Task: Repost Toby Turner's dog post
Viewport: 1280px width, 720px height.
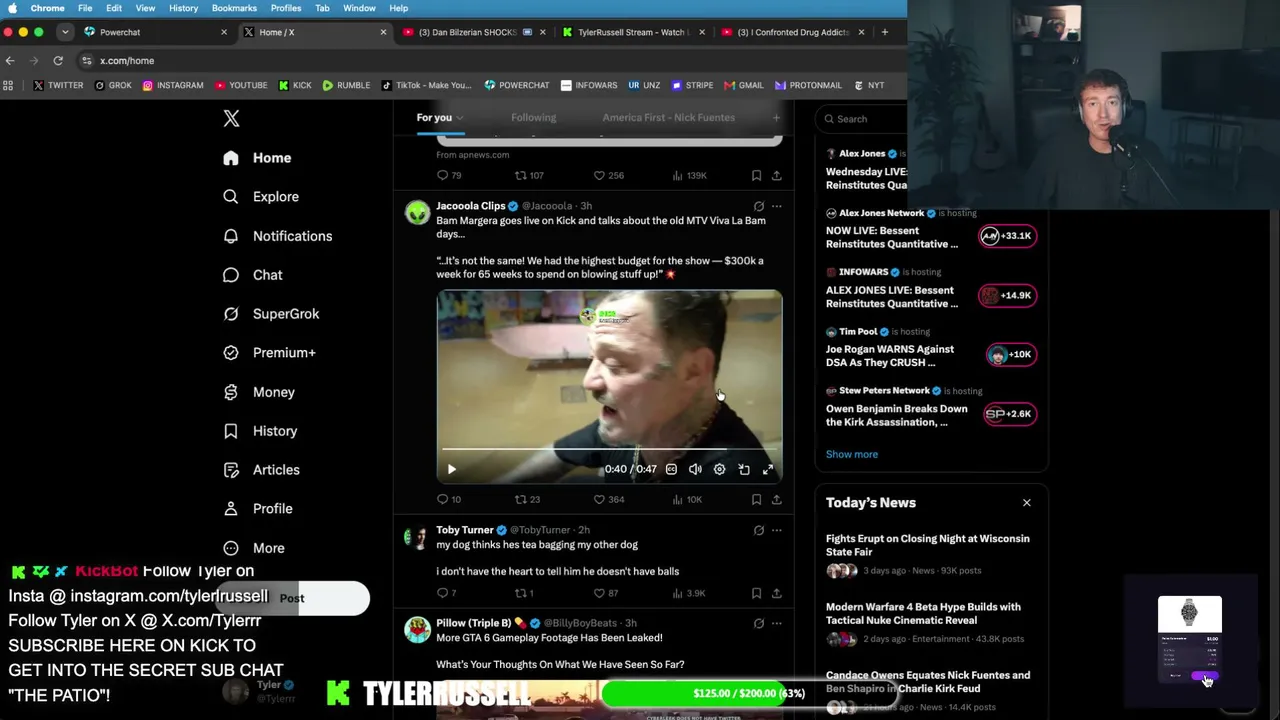Action: (x=524, y=593)
